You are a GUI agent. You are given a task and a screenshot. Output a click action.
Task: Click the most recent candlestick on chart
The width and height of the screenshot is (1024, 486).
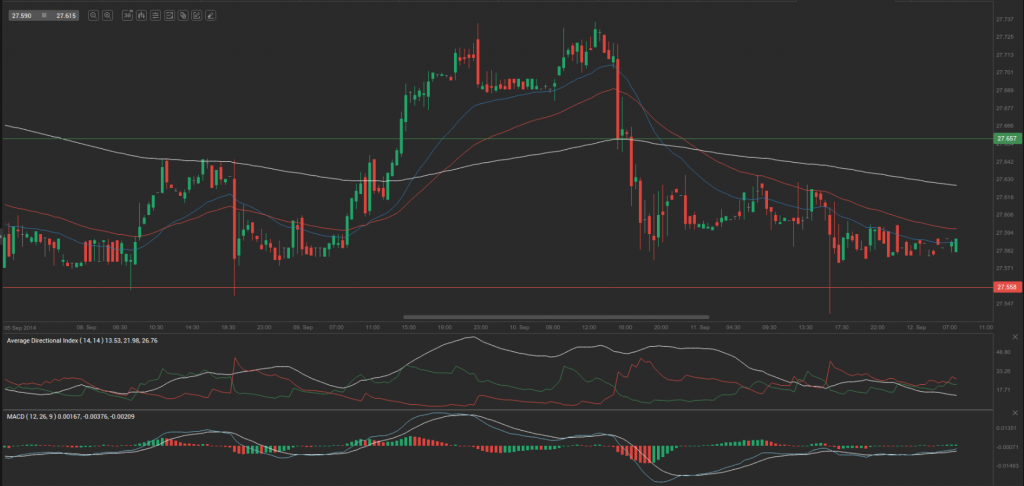tap(956, 244)
